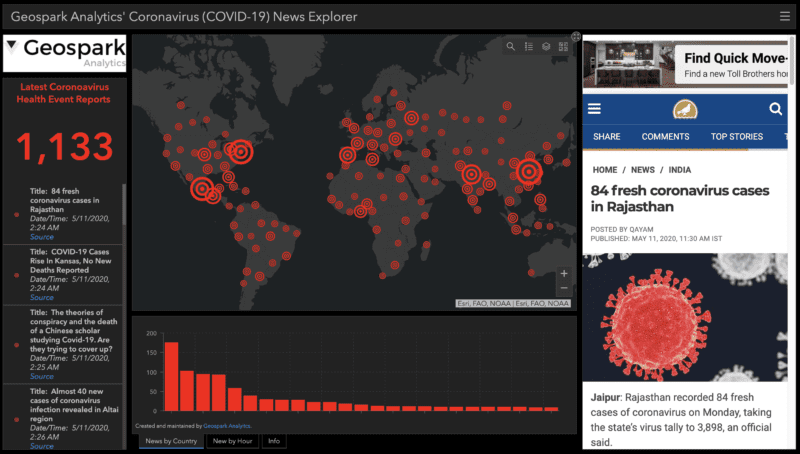
Task: Click the Comments menu item
Action: pos(665,137)
